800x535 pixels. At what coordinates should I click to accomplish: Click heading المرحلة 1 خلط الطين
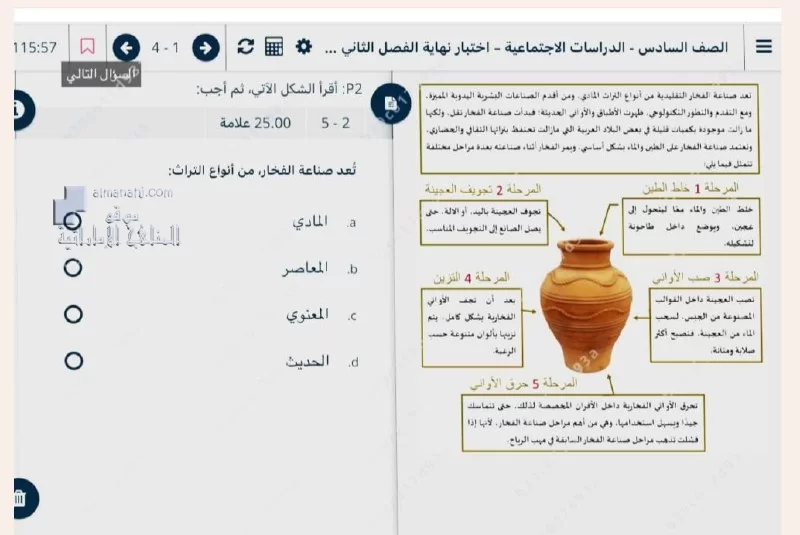pyautogui.click(x=690, y=188)
